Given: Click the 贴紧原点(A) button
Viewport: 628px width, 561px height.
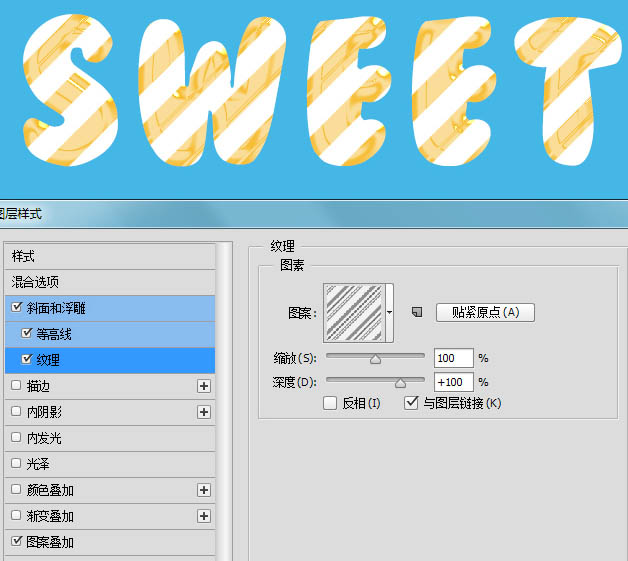Looking at the screenshot, I should click(x=485, y=312).
